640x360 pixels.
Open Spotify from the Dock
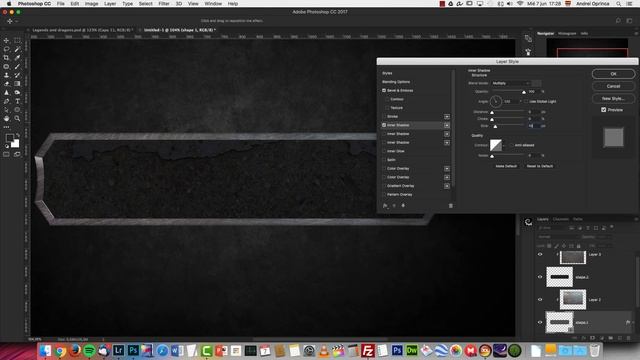click(x=89, y=350)
